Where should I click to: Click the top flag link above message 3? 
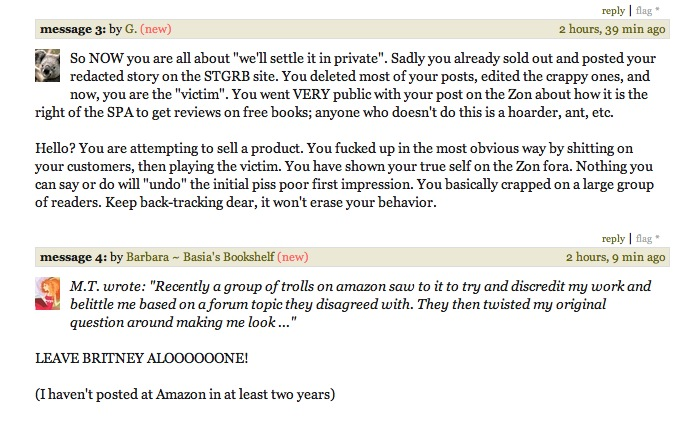644,10
